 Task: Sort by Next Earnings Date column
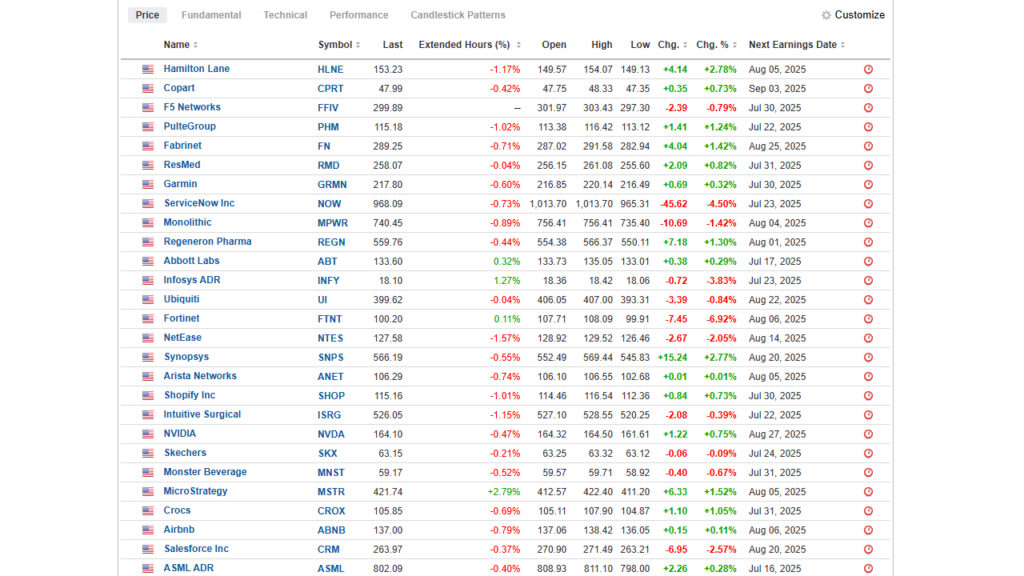click(x=797, y=44)
